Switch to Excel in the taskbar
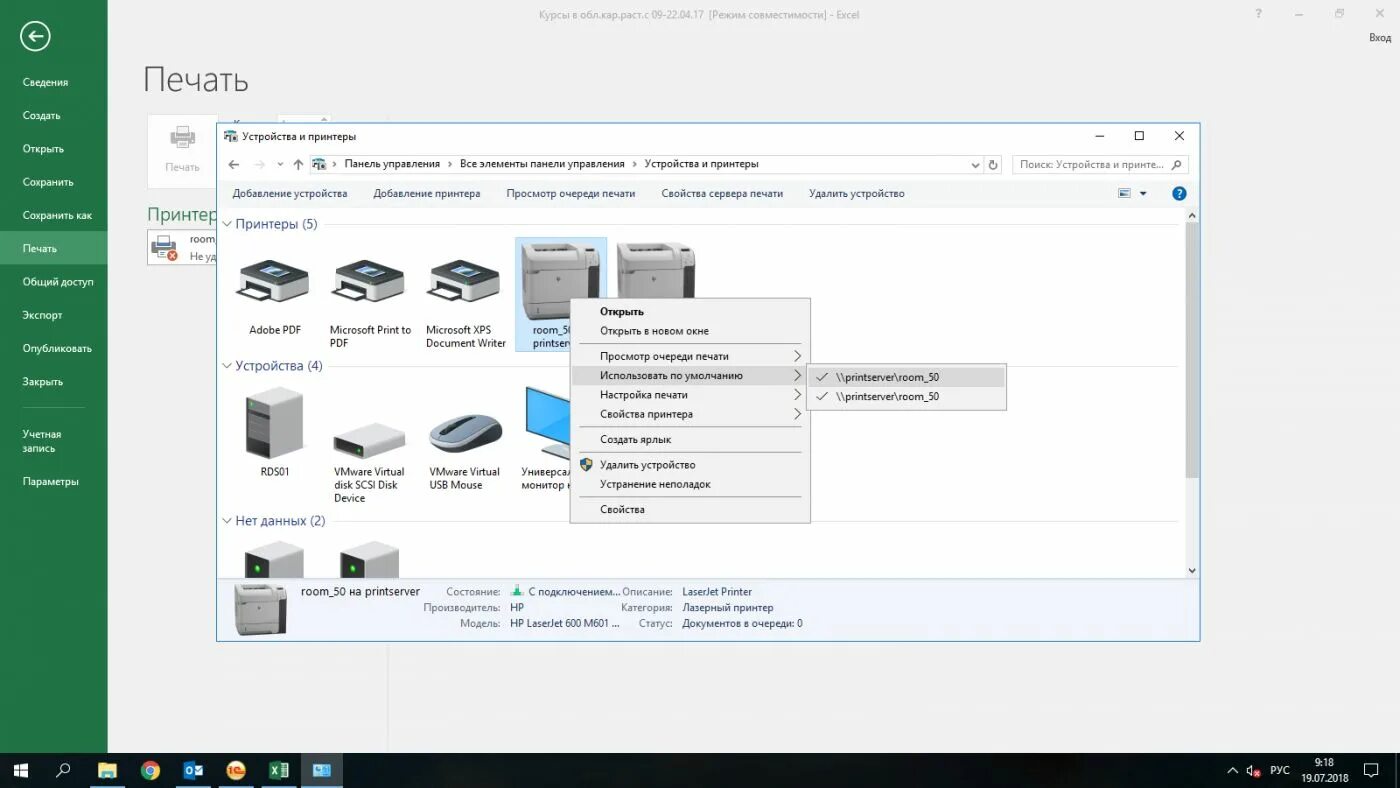Screen dimensions: 1400x788 click(x=279, y=770)
